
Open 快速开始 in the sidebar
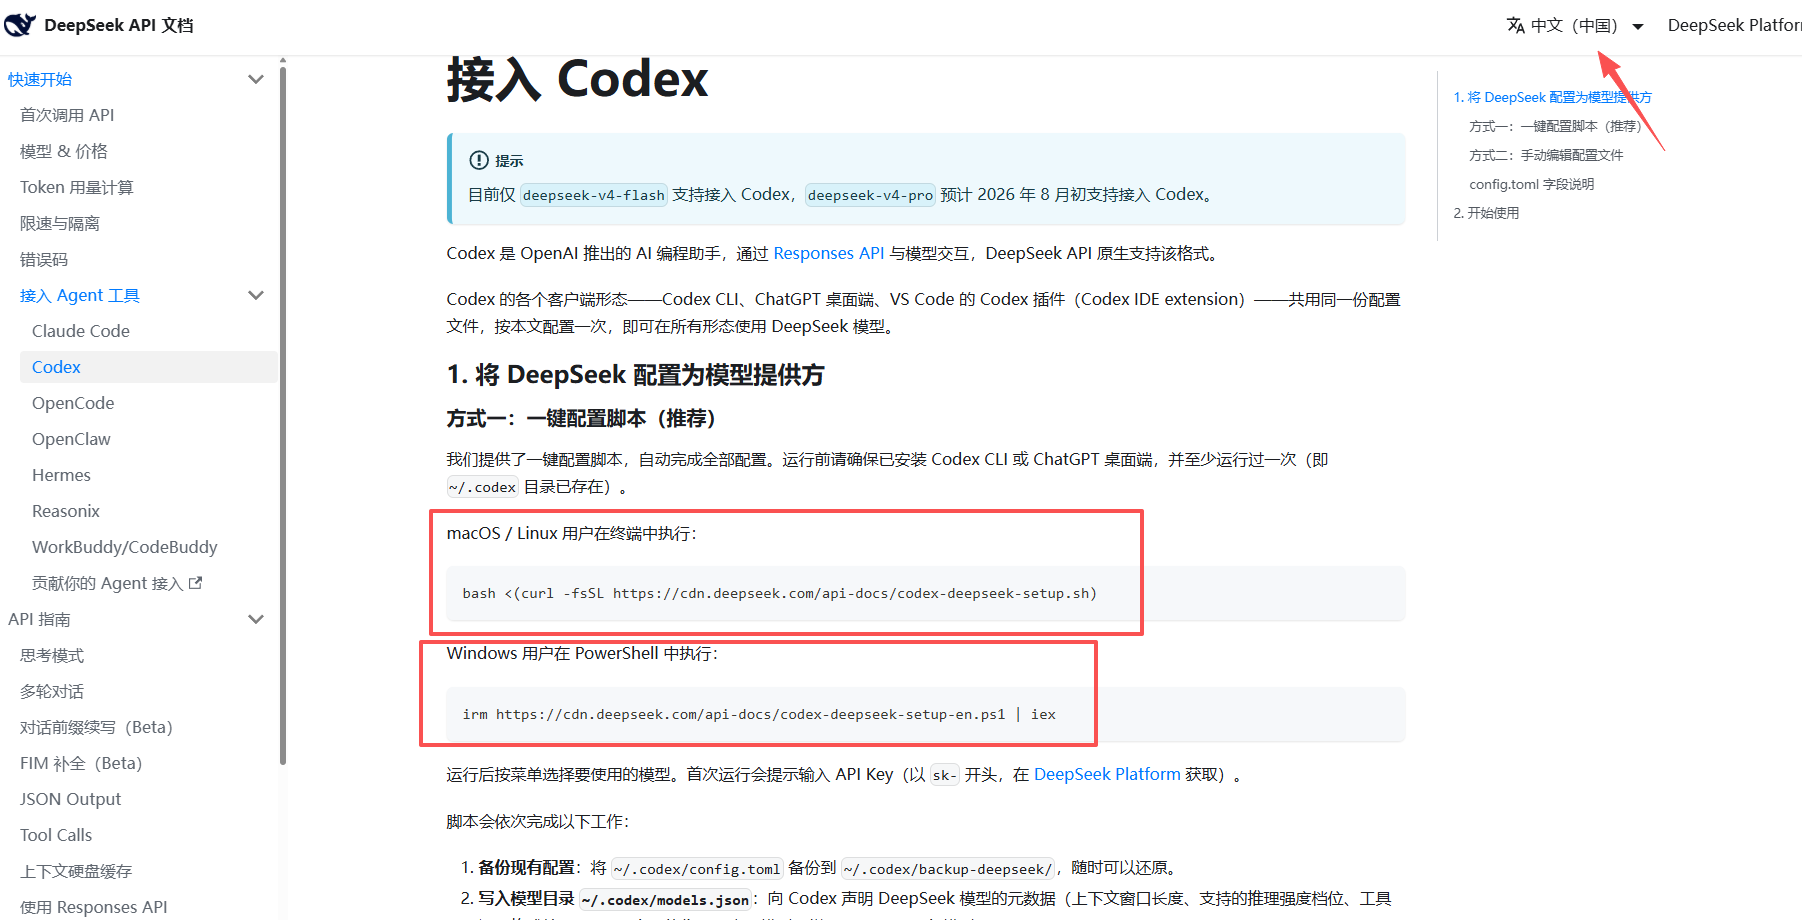point(40,79)
